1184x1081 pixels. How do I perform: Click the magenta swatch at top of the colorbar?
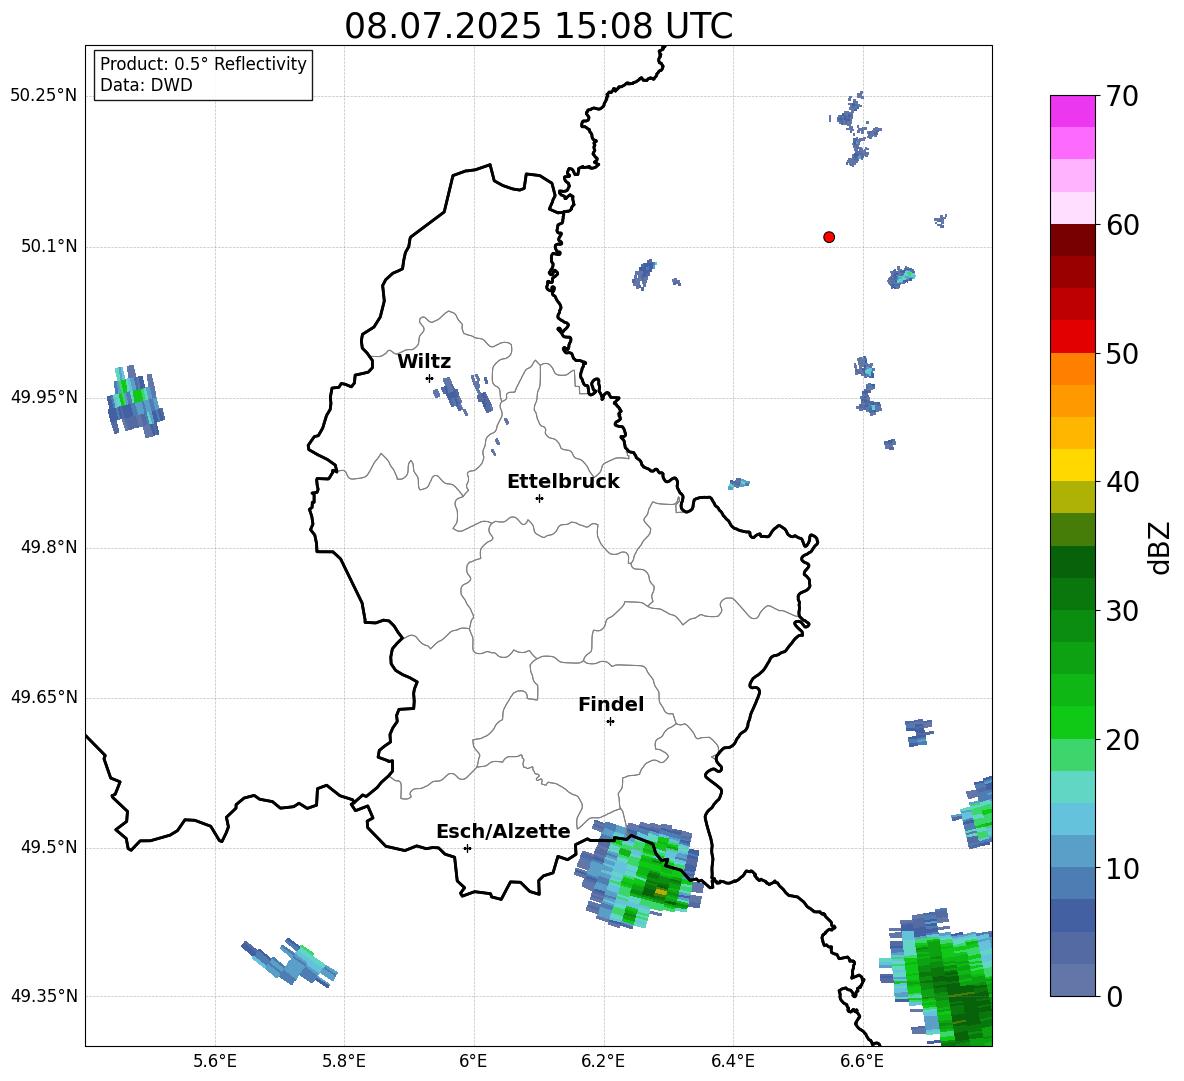(1072, 111)
